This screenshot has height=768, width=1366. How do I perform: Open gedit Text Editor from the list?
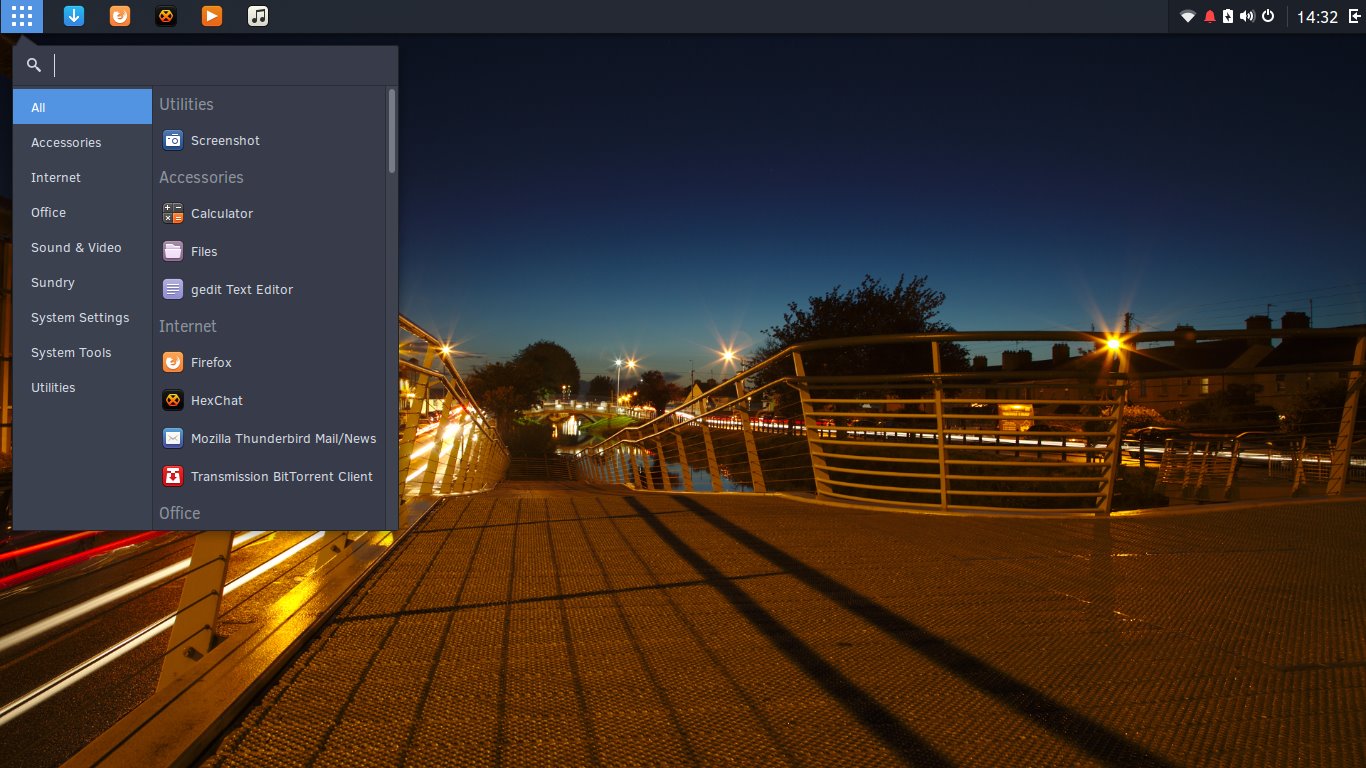point(241,290)
